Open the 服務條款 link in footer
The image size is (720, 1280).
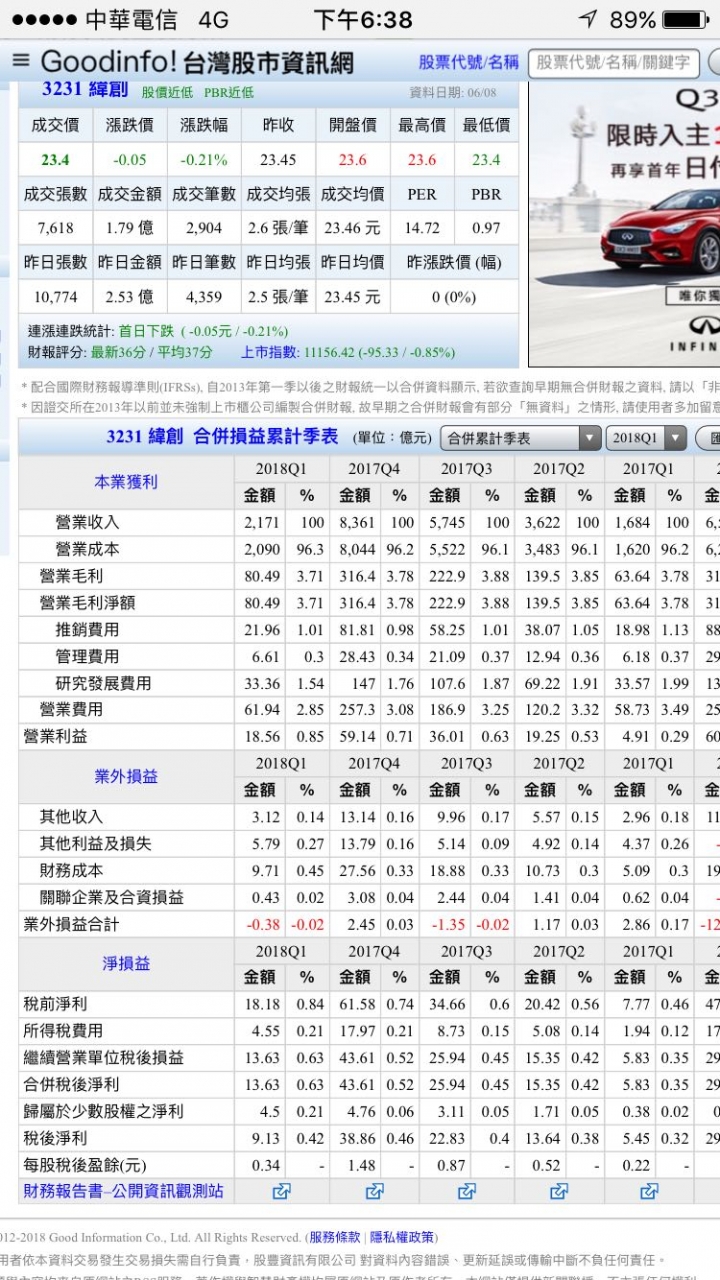334,1238
